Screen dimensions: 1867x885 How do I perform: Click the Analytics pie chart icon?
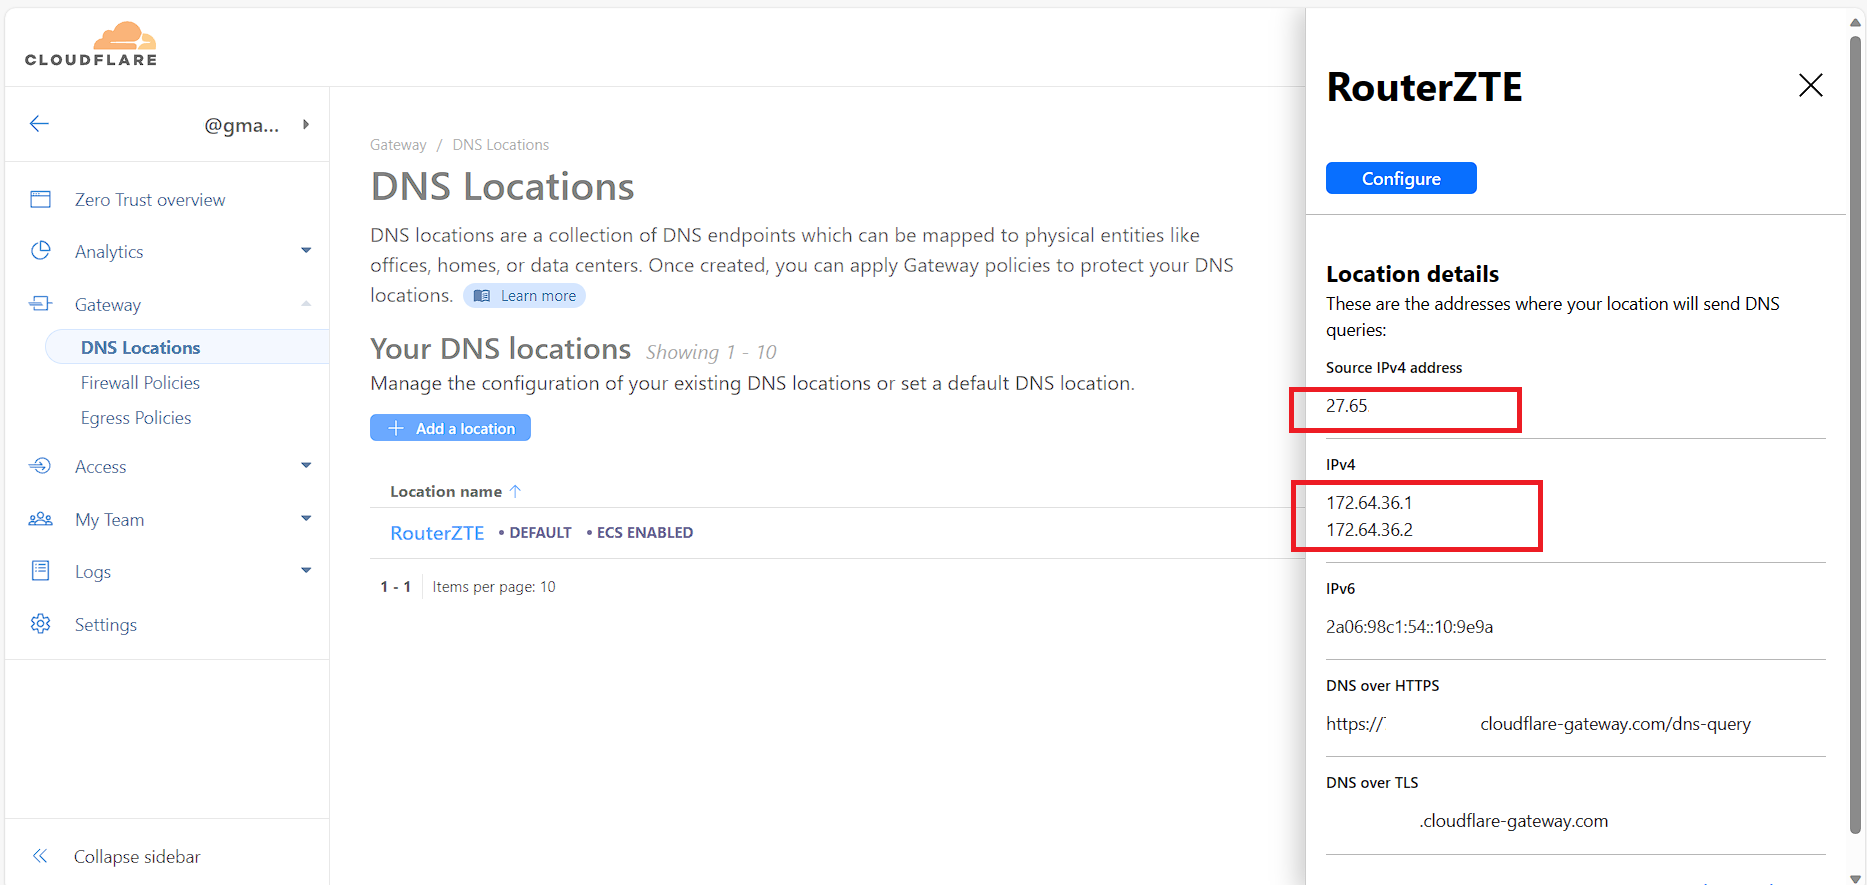click(x=40, y=251)
